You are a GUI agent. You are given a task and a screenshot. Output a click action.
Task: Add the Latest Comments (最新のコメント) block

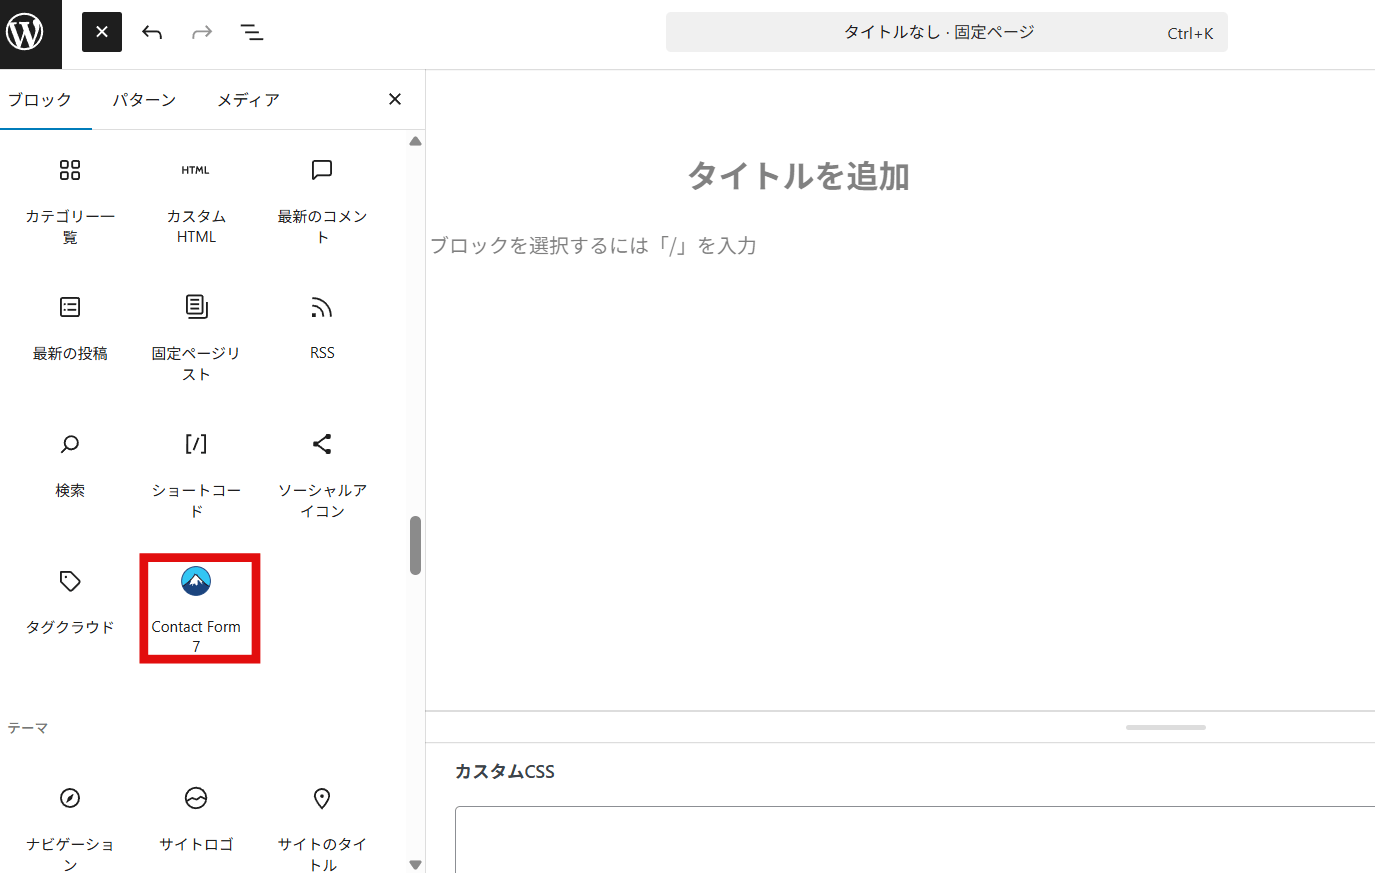pos(322,200)
